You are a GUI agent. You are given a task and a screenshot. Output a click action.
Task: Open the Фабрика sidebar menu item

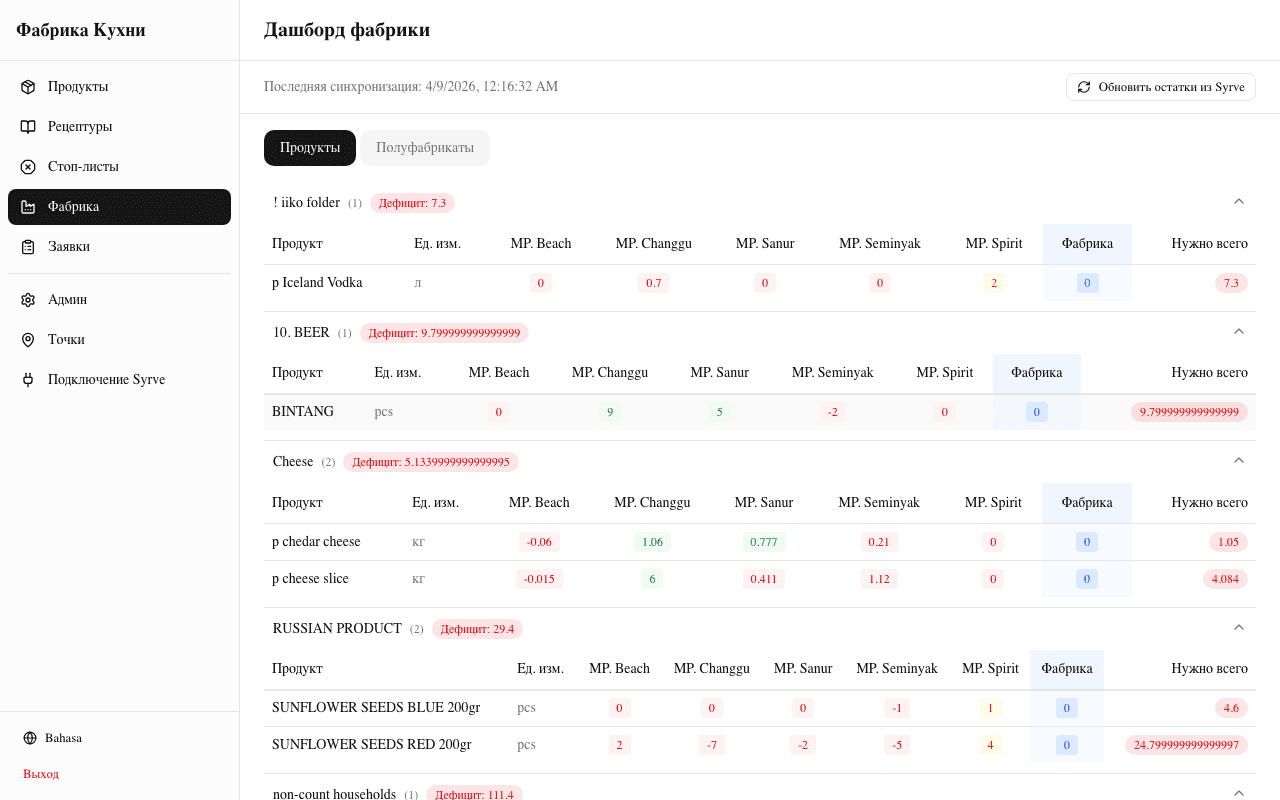click(119, 207)
